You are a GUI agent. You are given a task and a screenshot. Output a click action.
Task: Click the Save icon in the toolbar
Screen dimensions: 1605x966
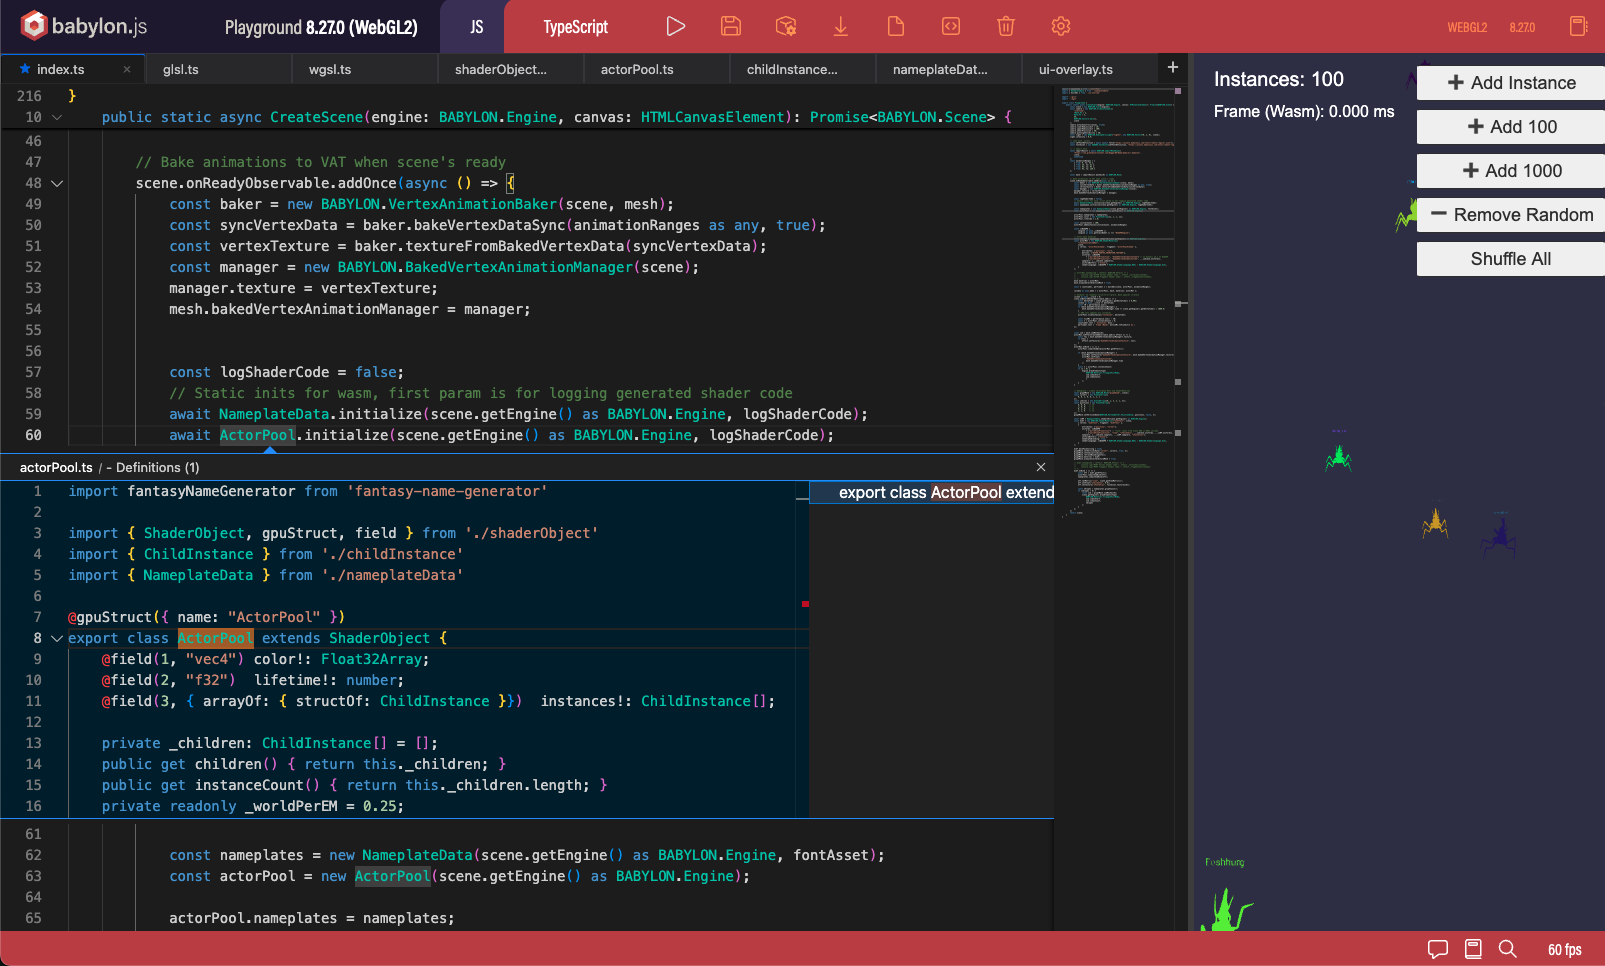pos(731,27)
